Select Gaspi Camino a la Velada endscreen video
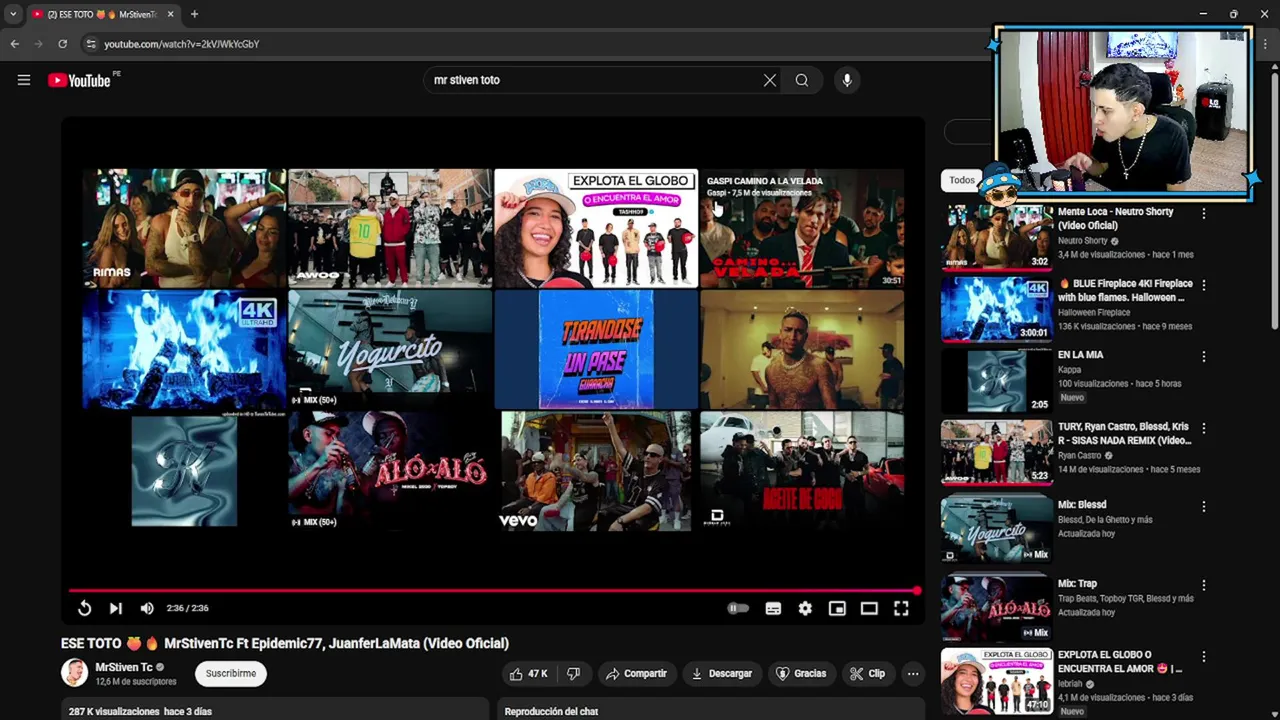Viewport: 1280px width, 720px height. click(x=802, y=229)
